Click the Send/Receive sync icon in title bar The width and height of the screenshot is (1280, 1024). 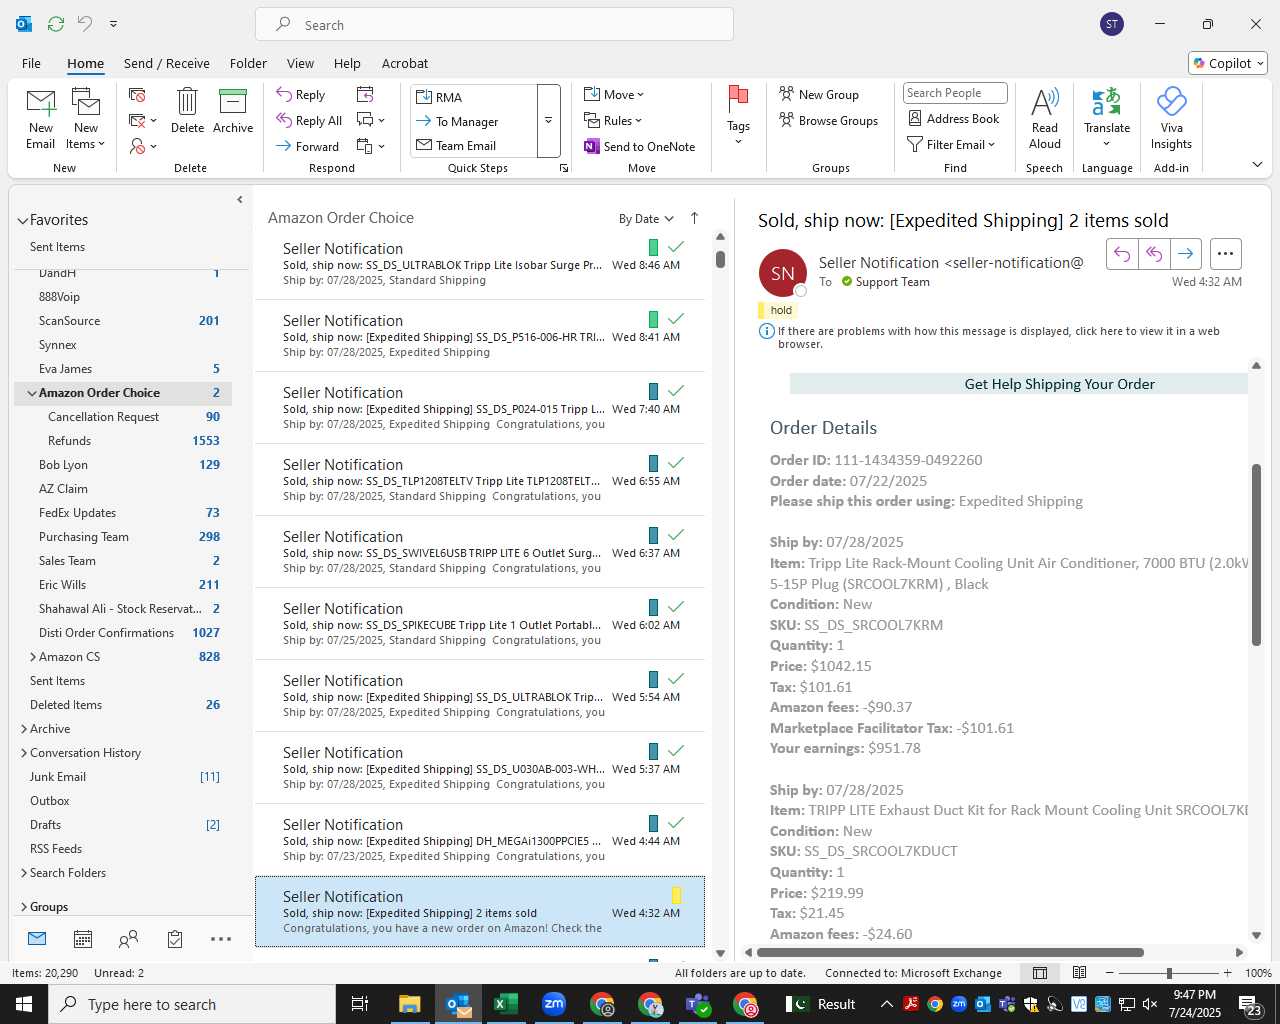point(56,23)
